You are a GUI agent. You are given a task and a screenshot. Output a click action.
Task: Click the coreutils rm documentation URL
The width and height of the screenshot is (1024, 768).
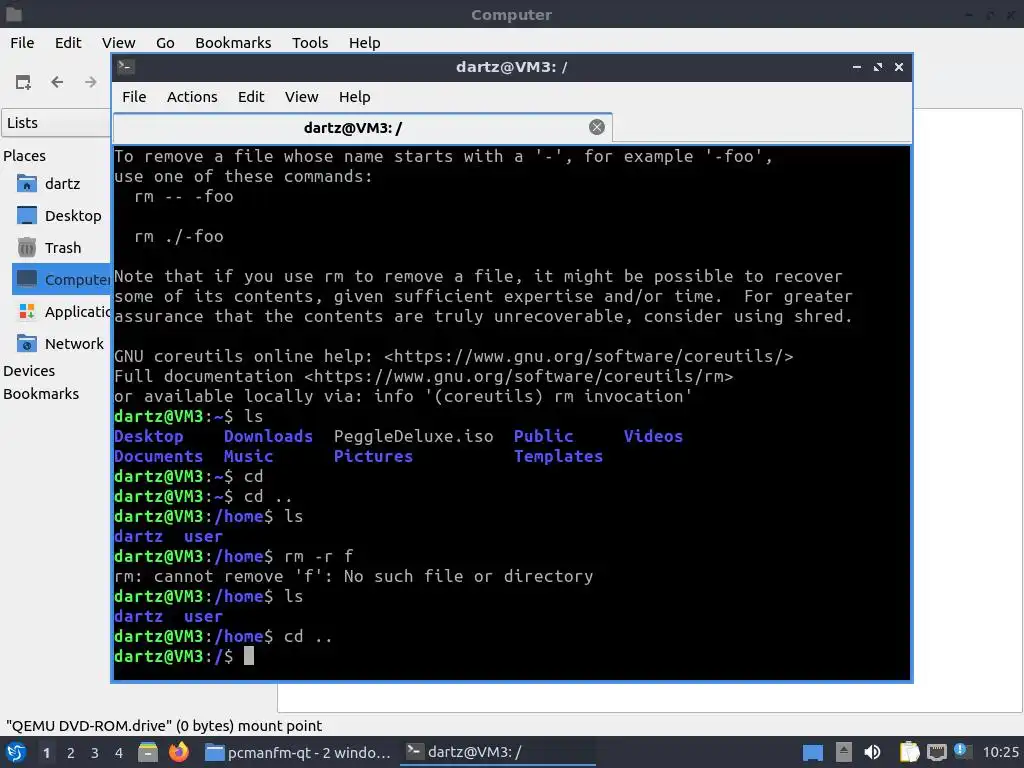tap(519, 376)
